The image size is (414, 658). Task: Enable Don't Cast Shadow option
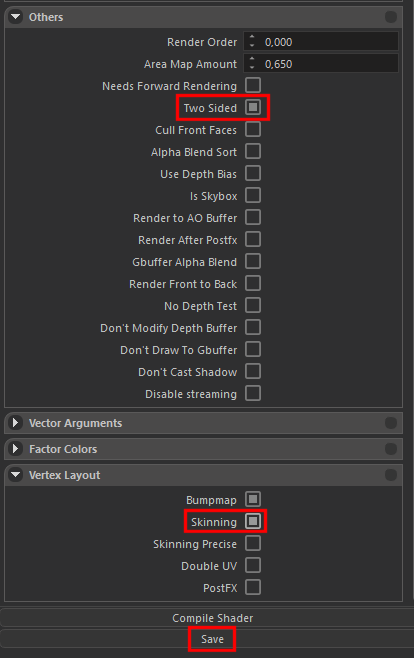point(253,371)
